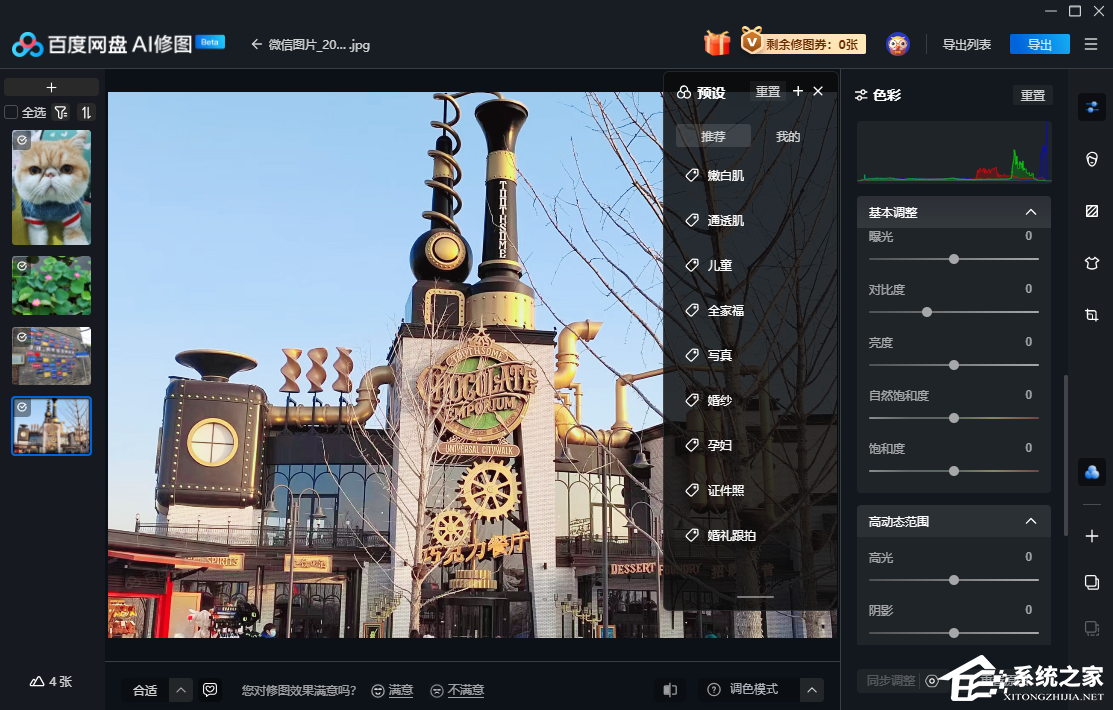Open the zoom fit dropdown arrow
Viewport: 1113px width, 710px height.
coord(181,689)
